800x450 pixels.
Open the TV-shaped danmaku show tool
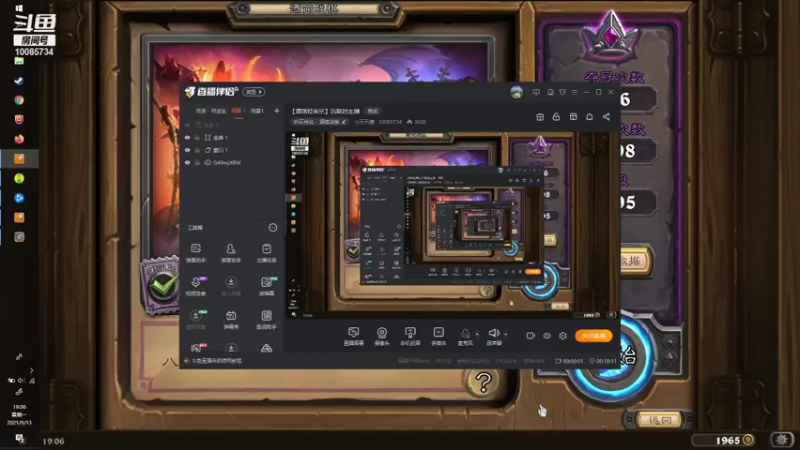tap(231, 319)
